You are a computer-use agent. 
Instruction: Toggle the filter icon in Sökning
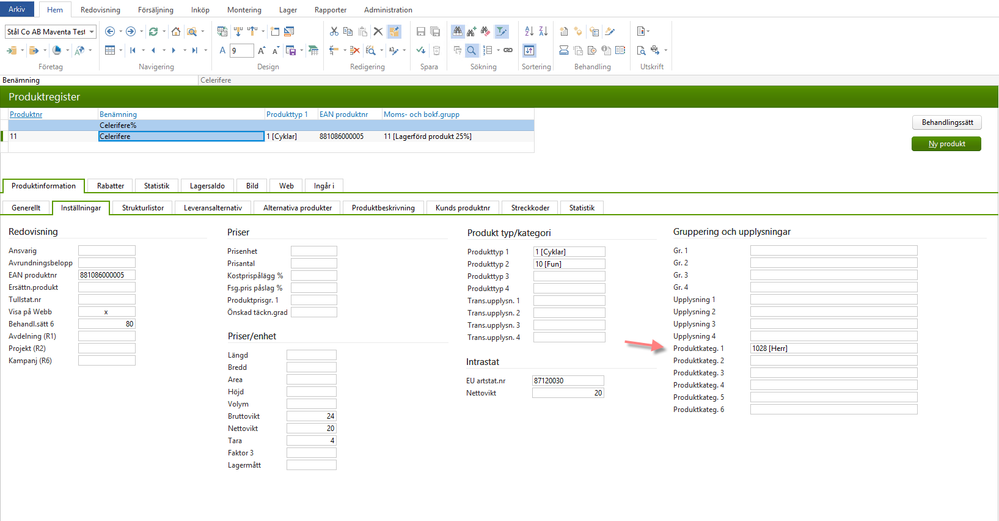[501, 31]
